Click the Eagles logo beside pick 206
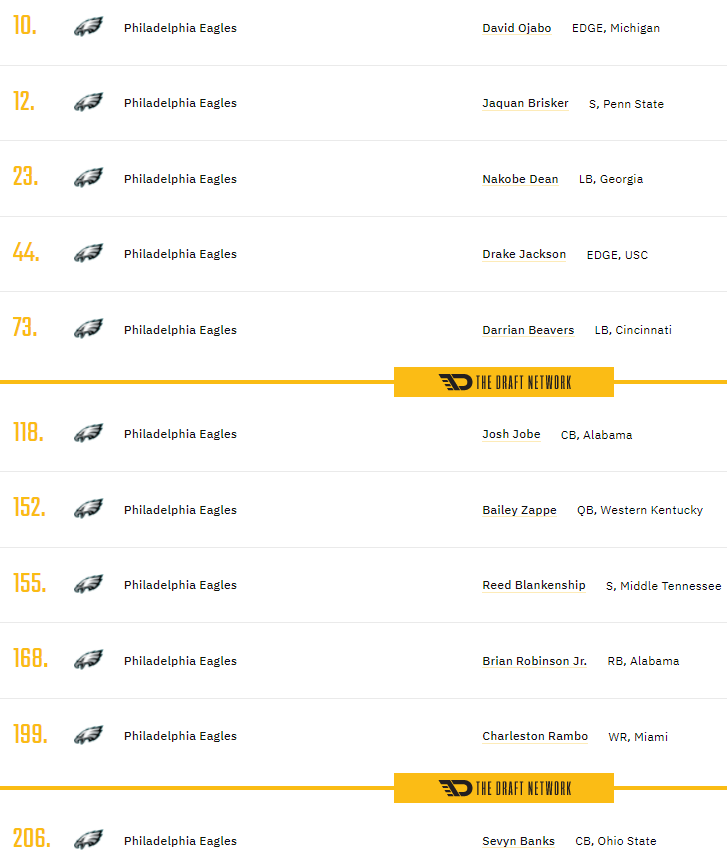 point(88,840)
